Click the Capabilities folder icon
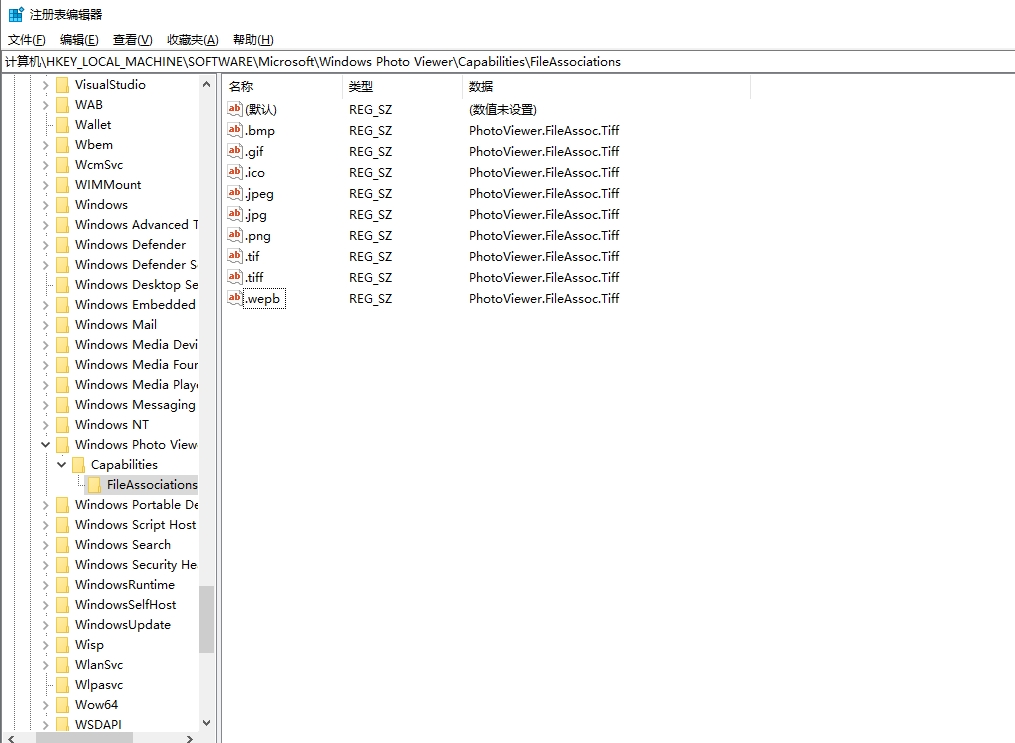 point(78,465)
